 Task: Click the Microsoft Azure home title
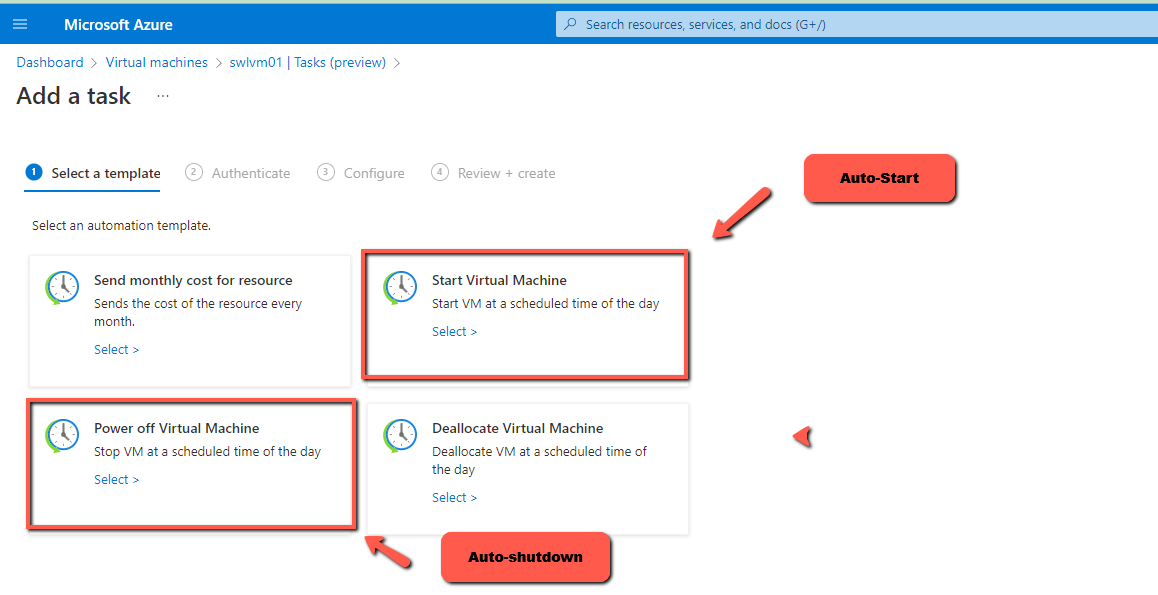tap(118, 24)
